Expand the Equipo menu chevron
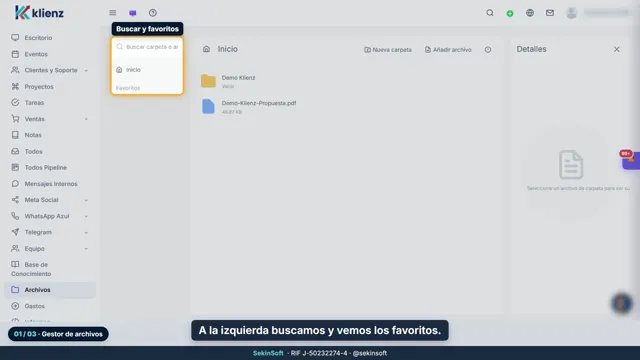640x360 pixels. click(86, 249)
